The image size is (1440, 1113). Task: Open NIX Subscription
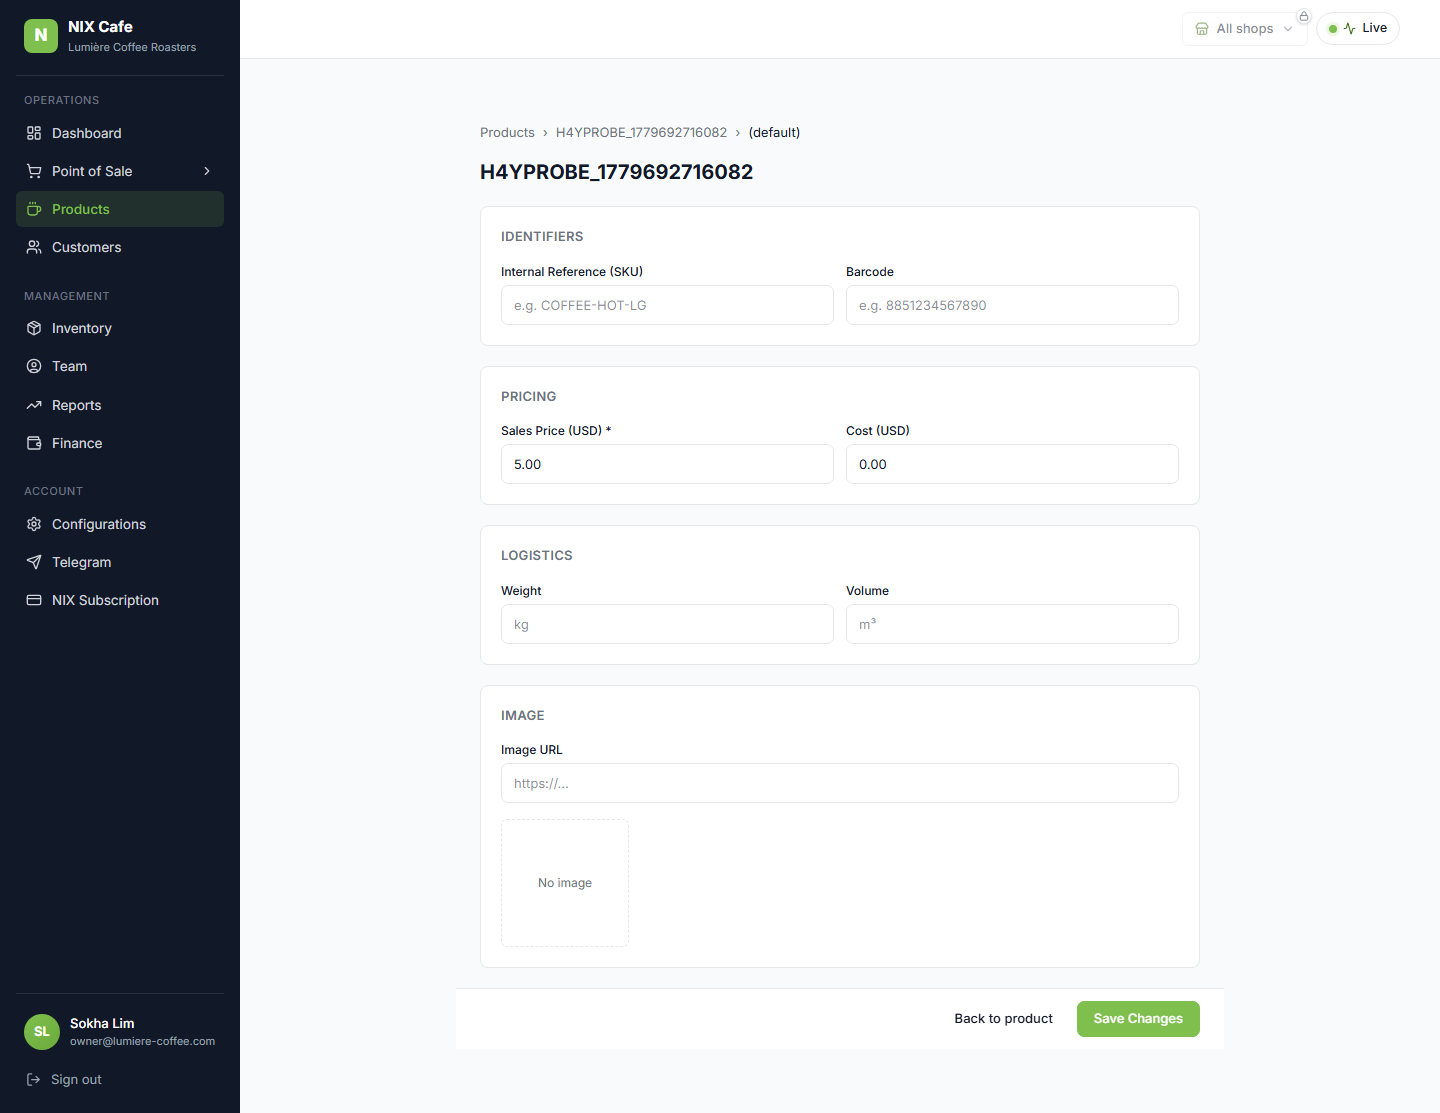(x=120, y=600)
